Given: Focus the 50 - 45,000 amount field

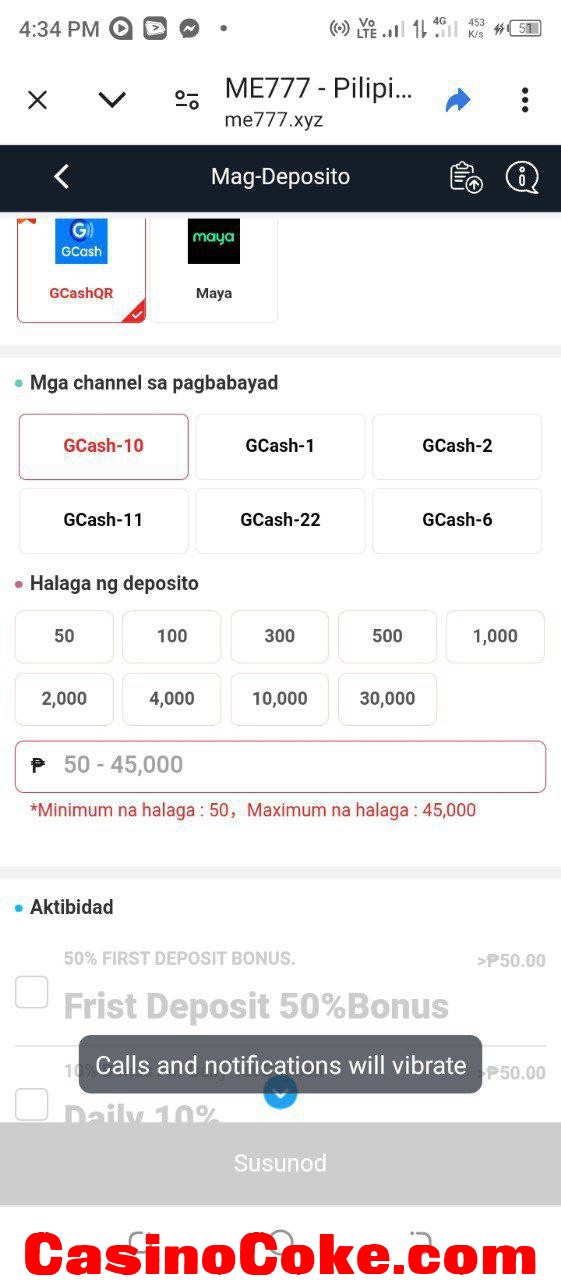Looking at the screenshot, I should tap(280, 766).
